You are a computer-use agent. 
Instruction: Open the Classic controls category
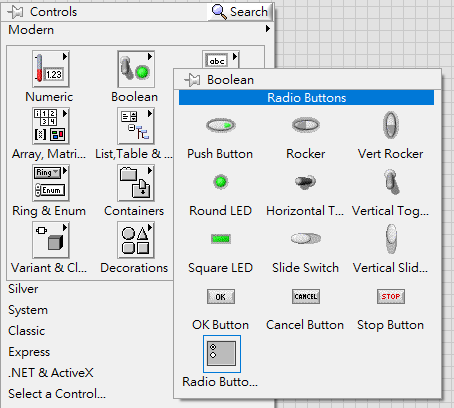27,331
